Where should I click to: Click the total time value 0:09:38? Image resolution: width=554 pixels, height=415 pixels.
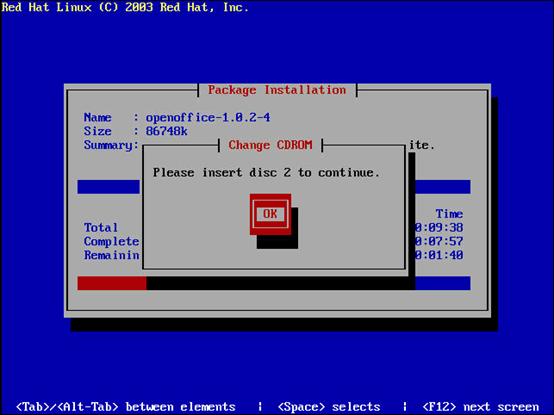coord(439,228)
